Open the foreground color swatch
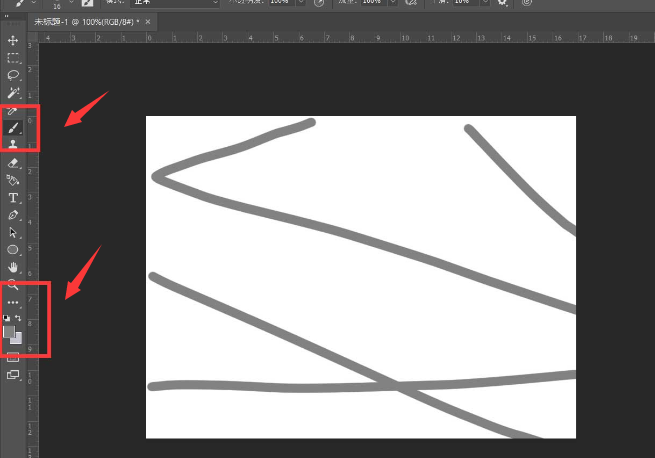 pyautogui.click(x=9, y=331)
